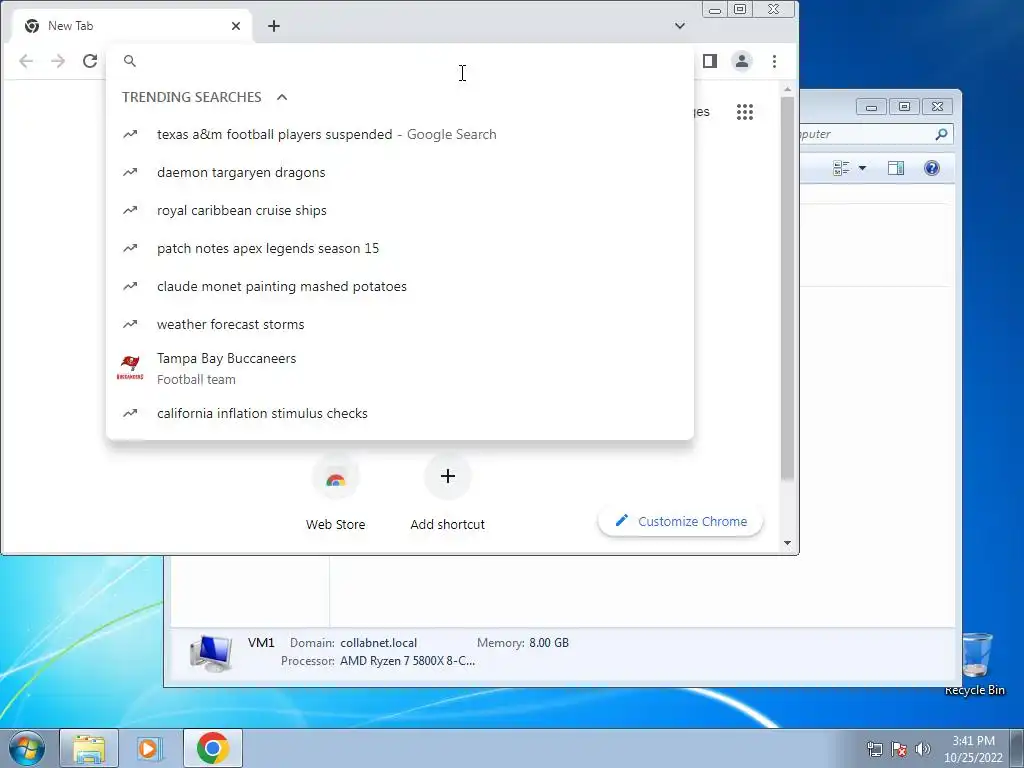Viewport: 1024px width, 768px height.
Task: Open the tab search dropdown arrow
Action: pyautogui.click(x=680, y=26)
